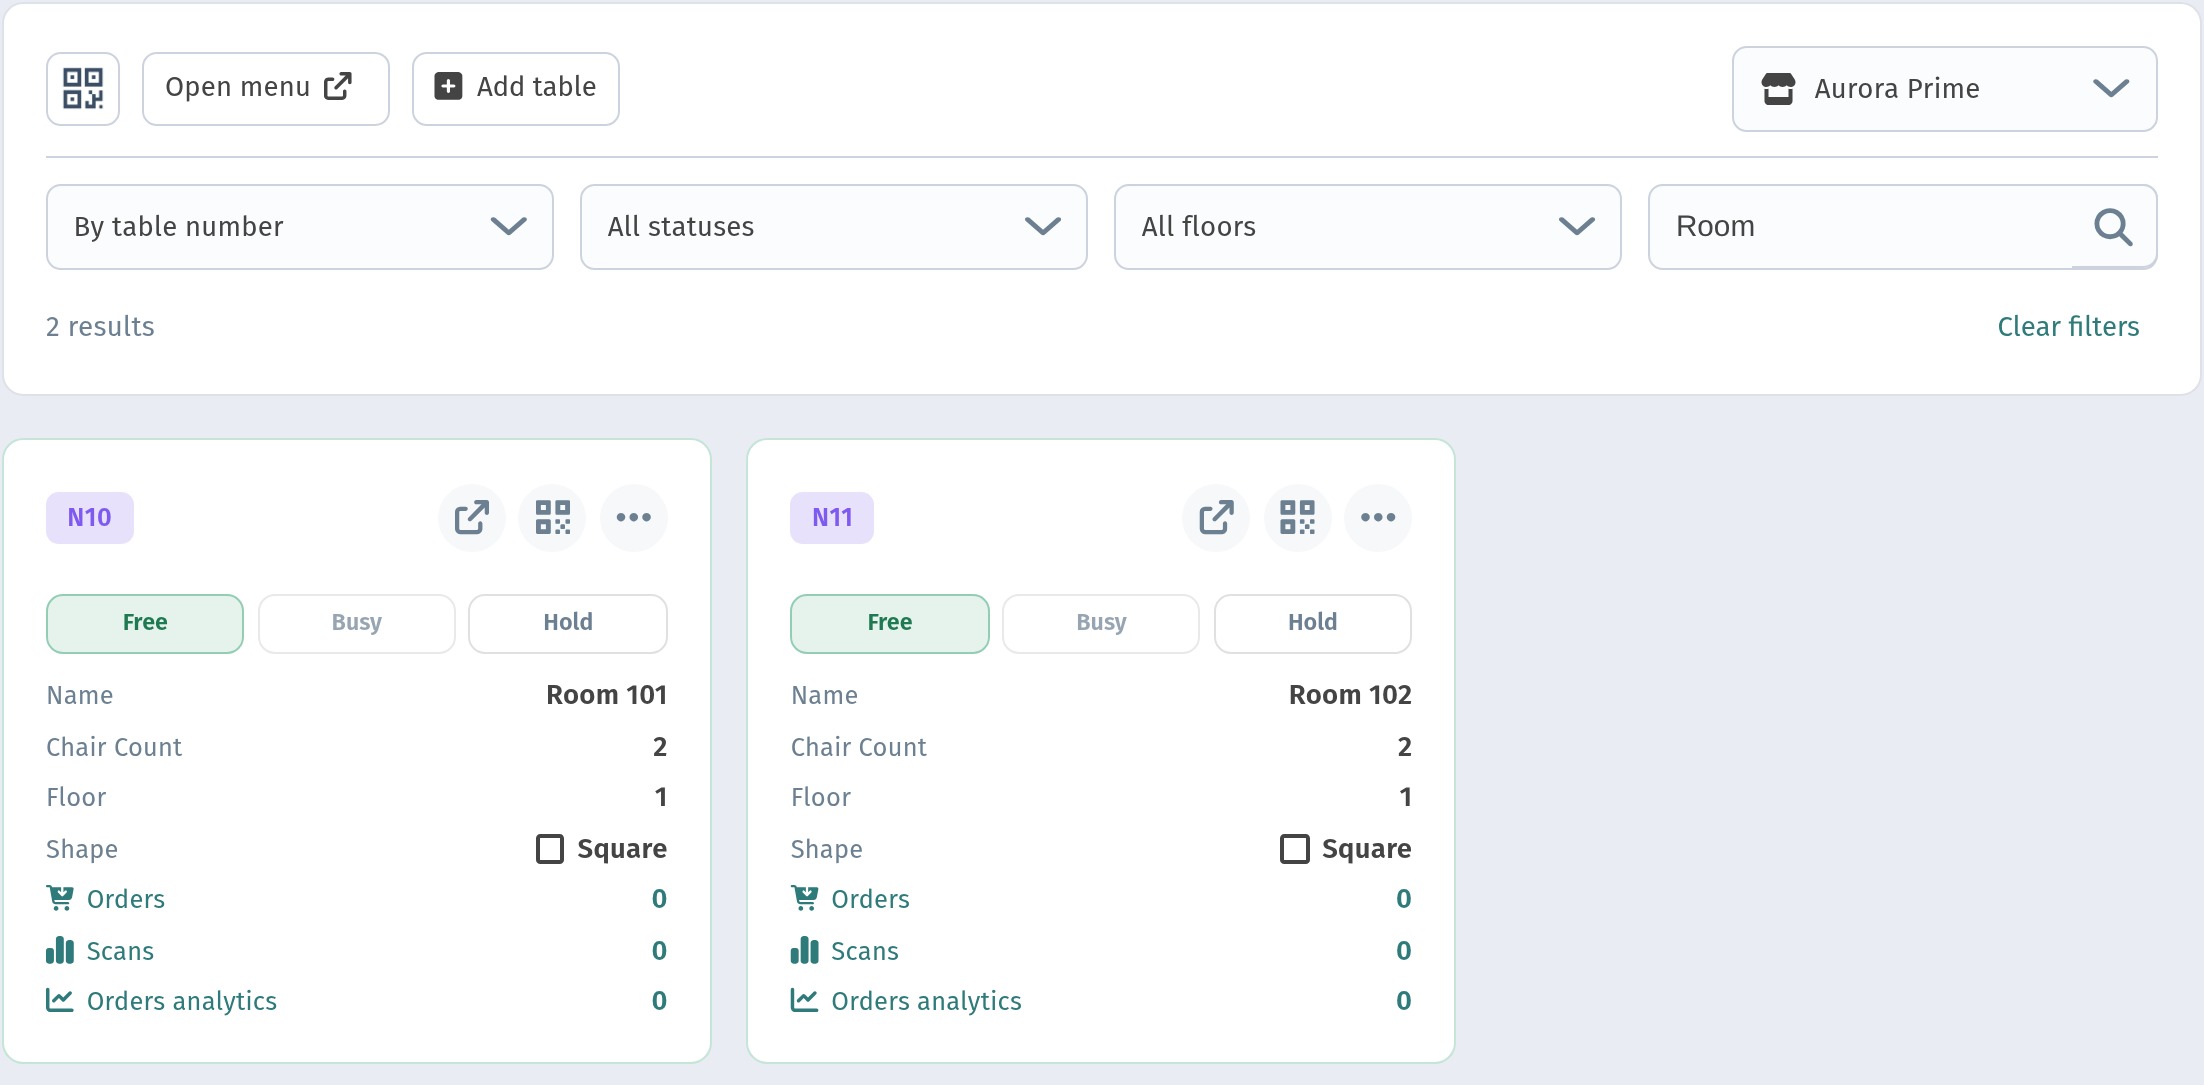Open the All floors filter dropdown

coord(1368,227)
